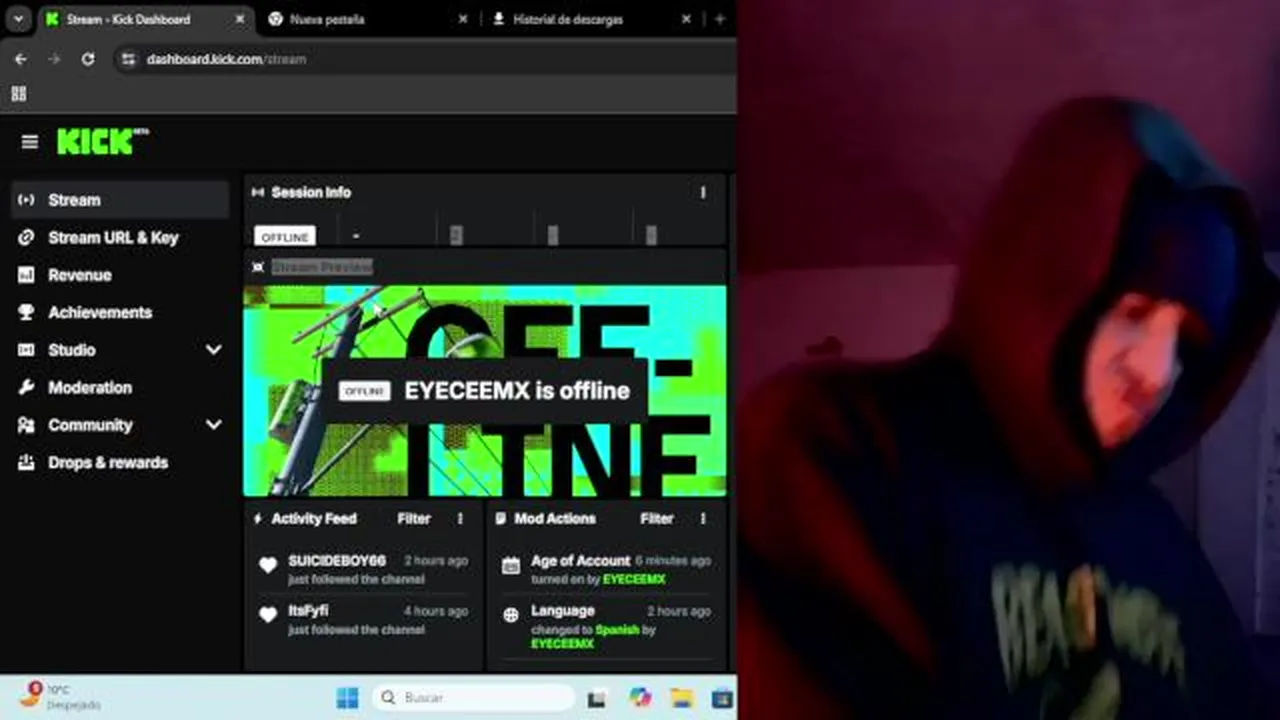Image resolution: width=1280 pixels, height=720 pixels.
Task: Open the weather widget on taskbar
Action: coord(60,697)
